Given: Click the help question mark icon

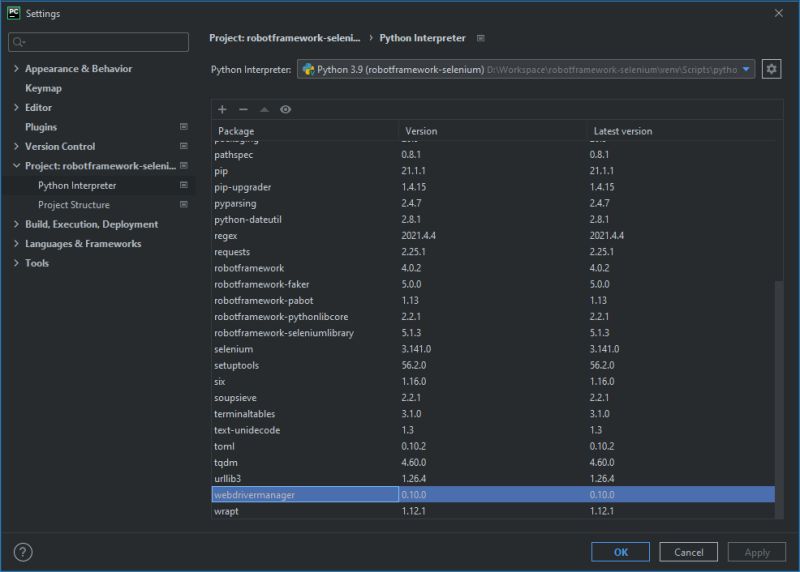Looking at the screenshot, I should click(23, 552).
